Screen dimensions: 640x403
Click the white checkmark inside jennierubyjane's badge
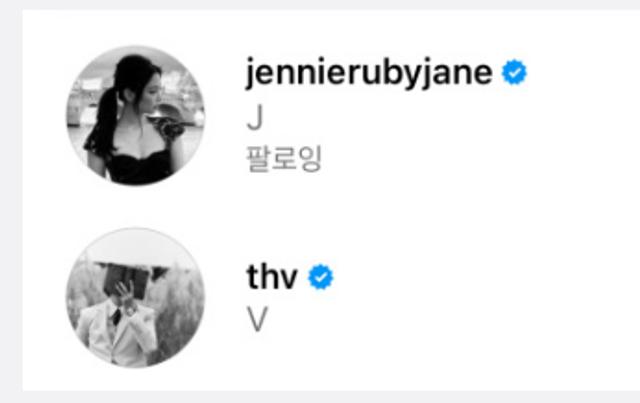coord(515,73)
